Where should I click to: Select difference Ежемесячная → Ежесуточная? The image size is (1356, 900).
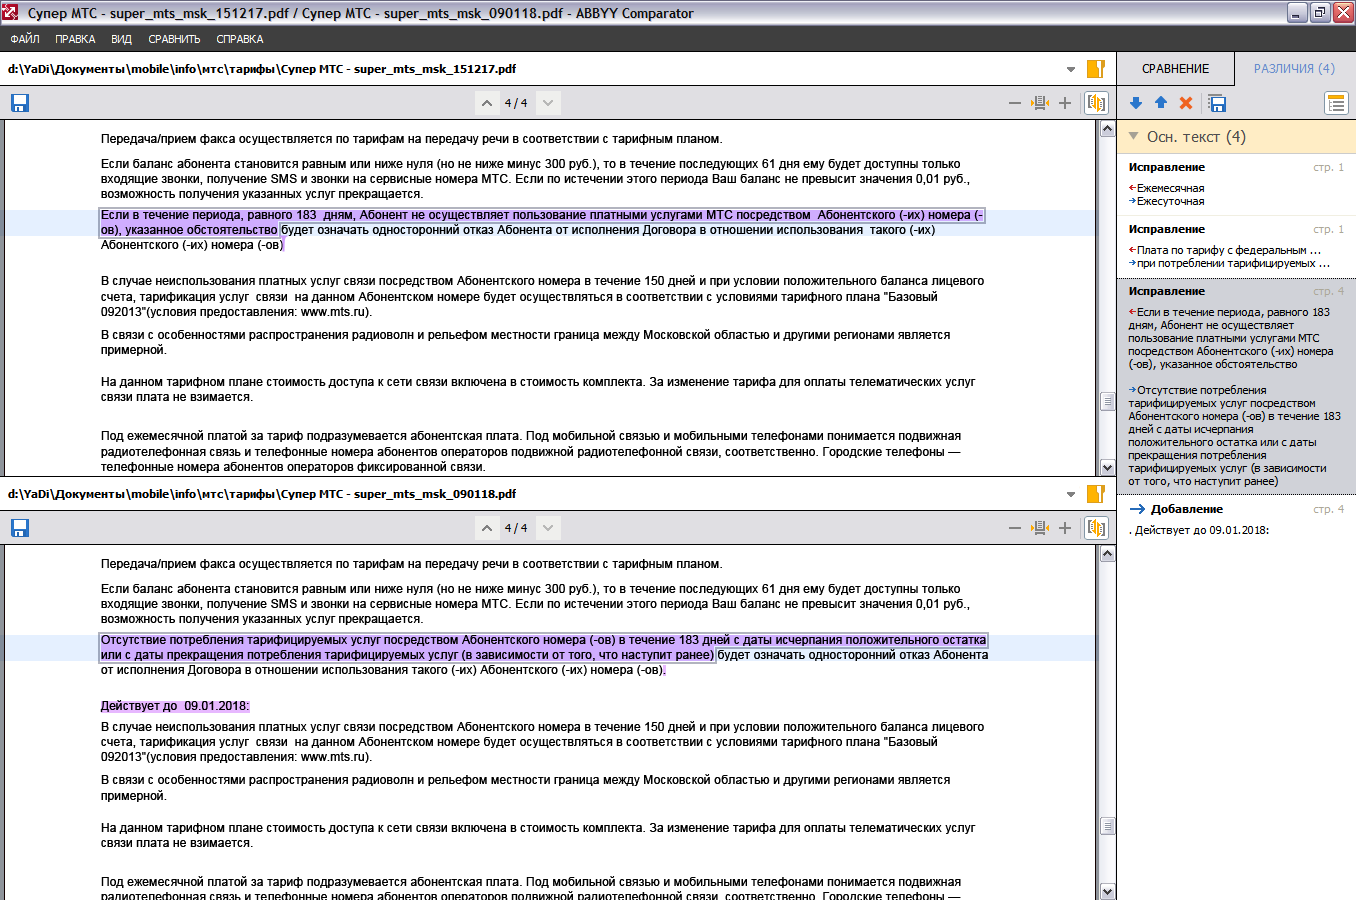pos(1236,185)
